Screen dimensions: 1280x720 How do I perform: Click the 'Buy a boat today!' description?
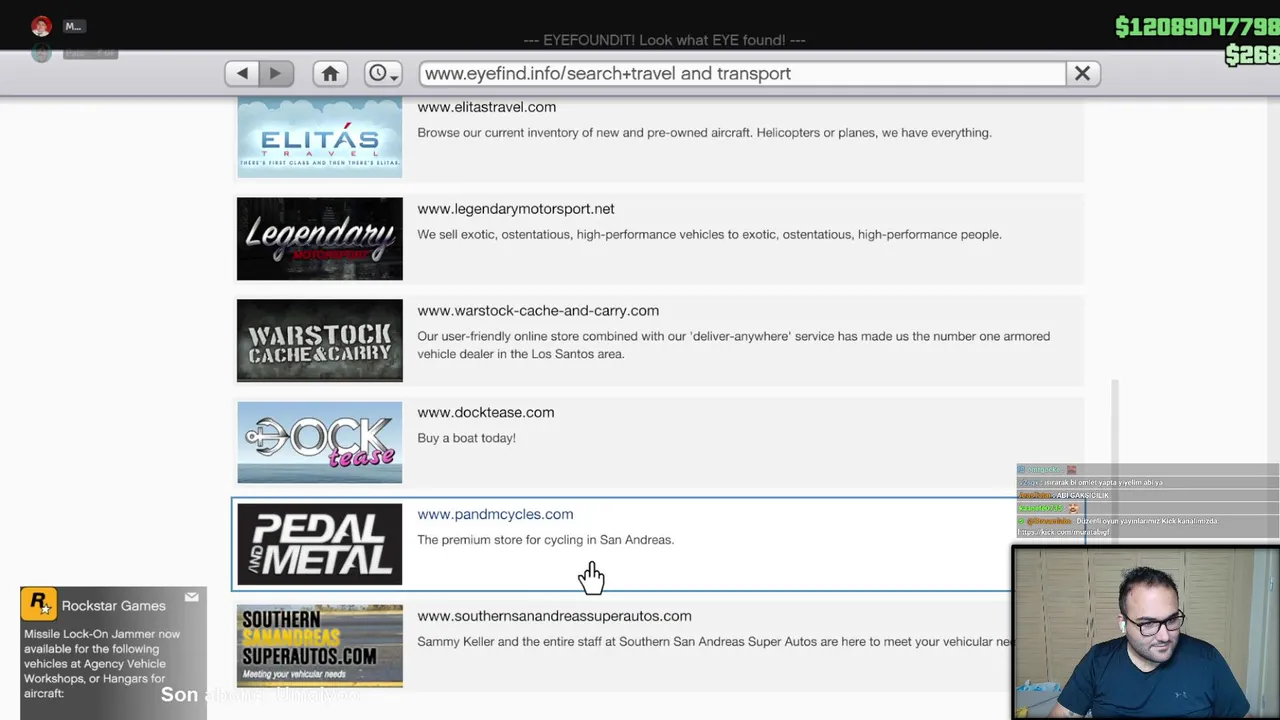[x=466, y=438]
